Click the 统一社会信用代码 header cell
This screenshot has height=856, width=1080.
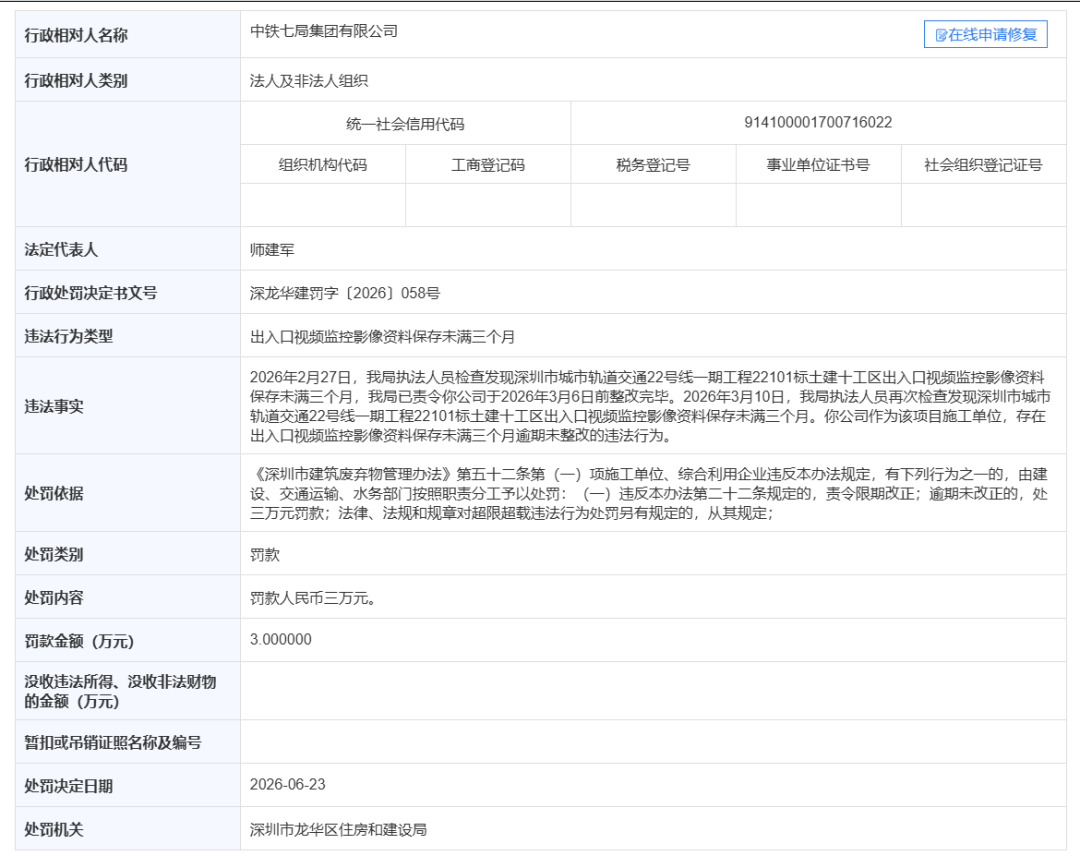(405, 124)
